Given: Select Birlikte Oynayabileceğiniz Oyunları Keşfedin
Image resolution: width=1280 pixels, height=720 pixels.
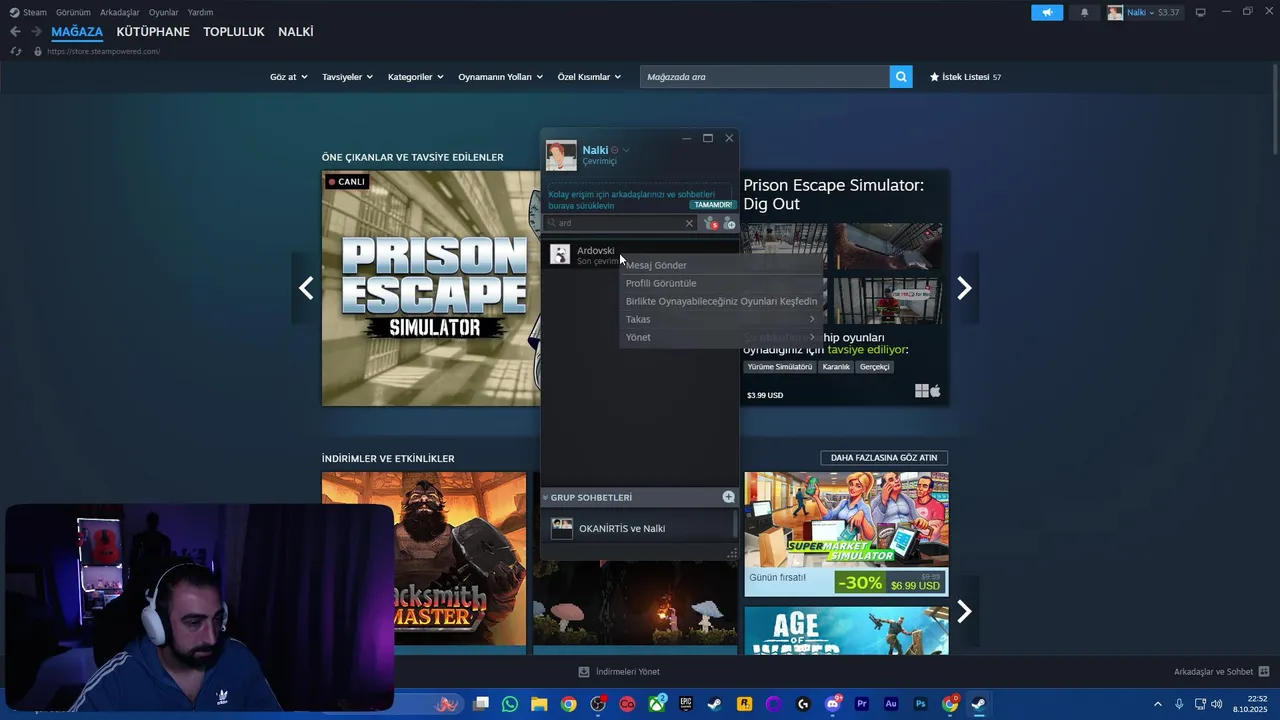Looking at the screenshot, I should pos(721,301).
